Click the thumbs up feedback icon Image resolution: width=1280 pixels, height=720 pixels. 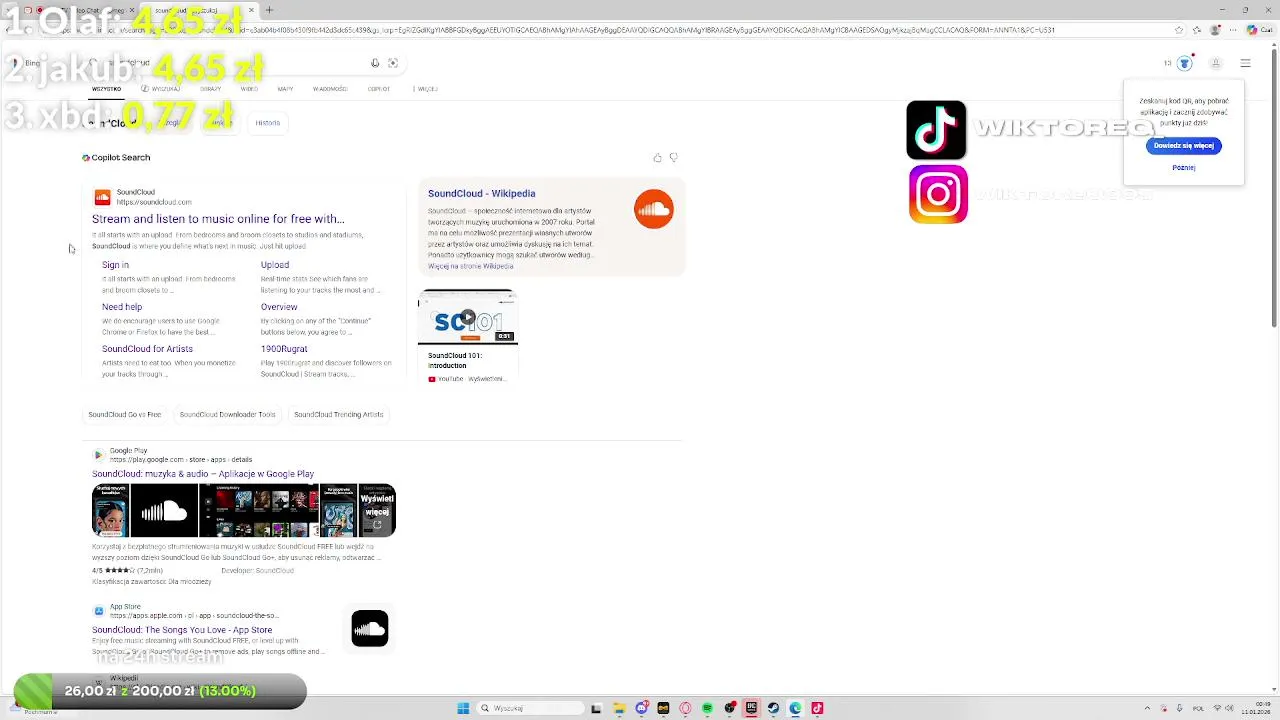[657, 158]
